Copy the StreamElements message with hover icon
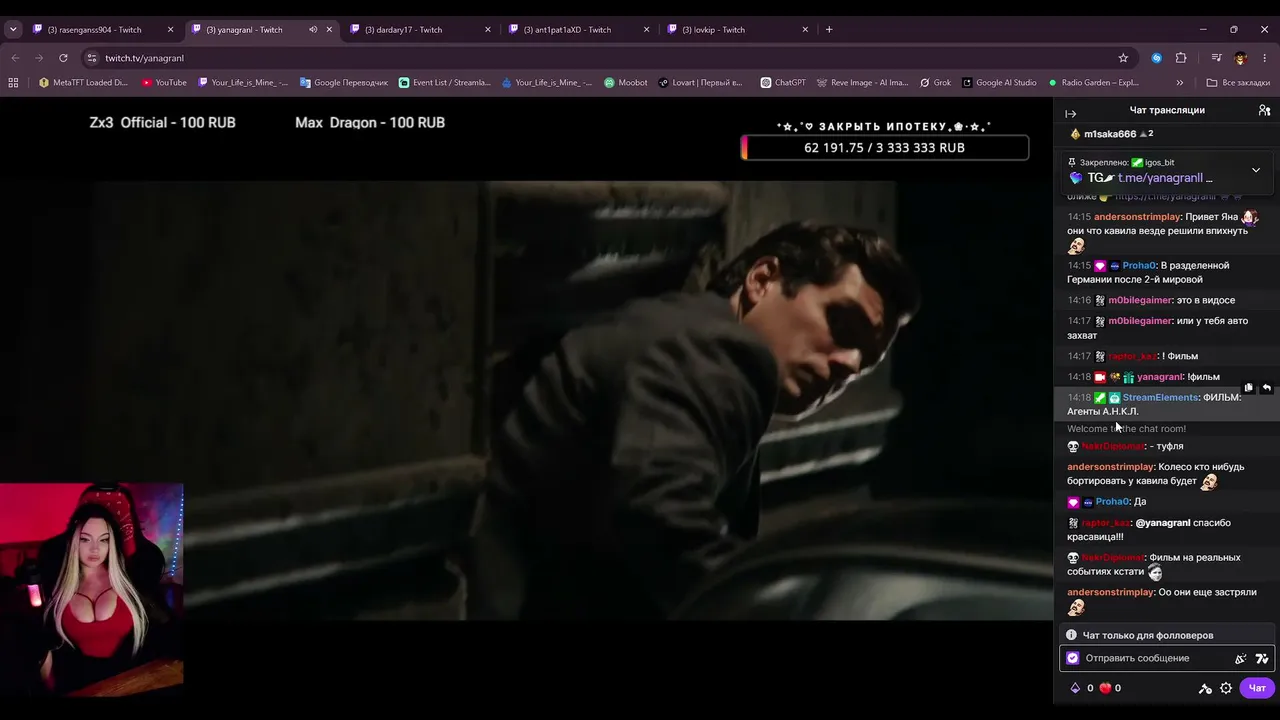1280x720 pixels. click(x=1248, y=388)
